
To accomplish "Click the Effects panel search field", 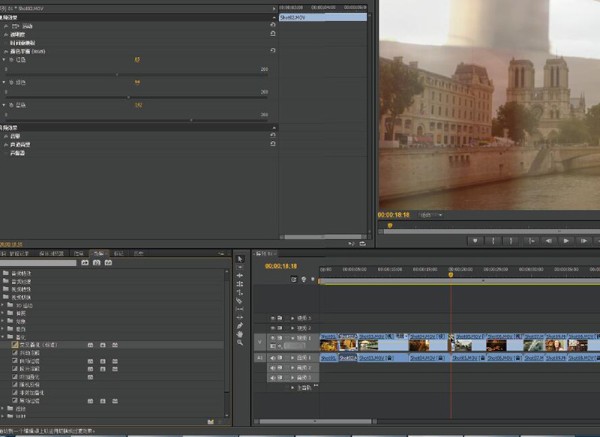I will tap(38, 263).
